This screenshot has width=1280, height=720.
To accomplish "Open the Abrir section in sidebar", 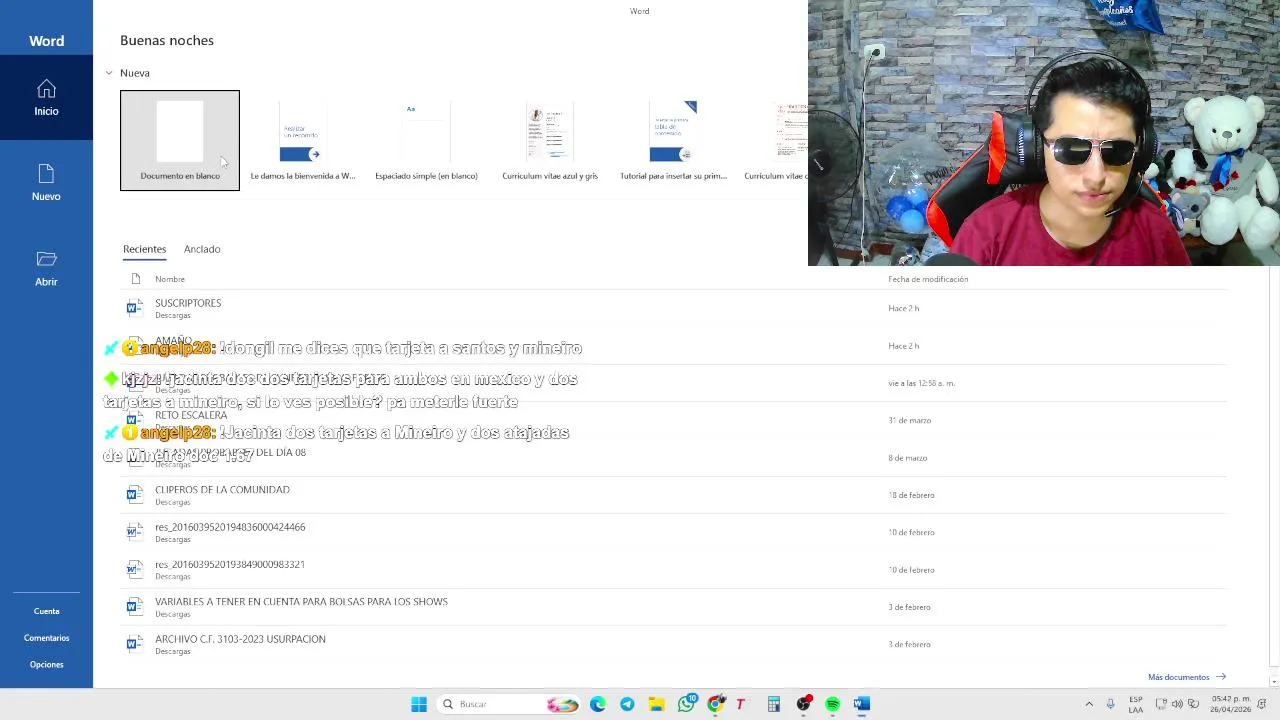I will click(x=46, y=269).
